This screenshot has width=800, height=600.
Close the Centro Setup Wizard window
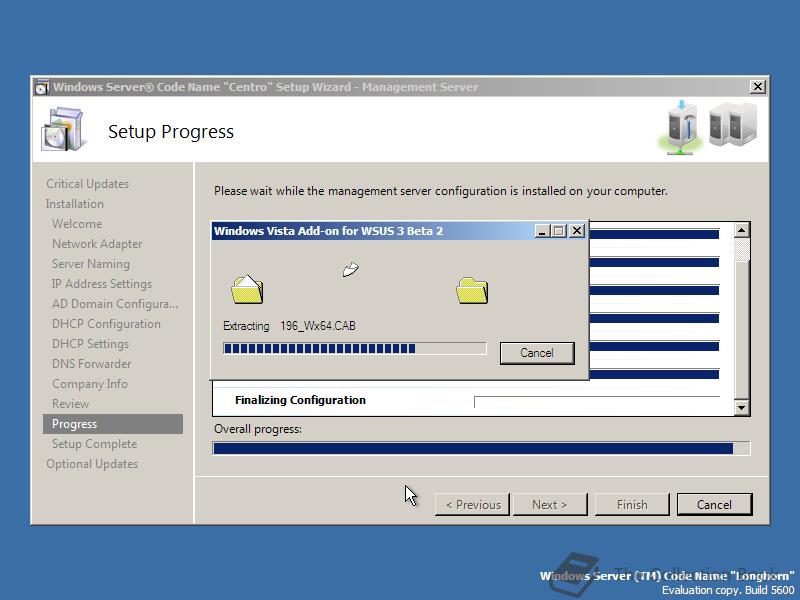[x=758, y=87]
